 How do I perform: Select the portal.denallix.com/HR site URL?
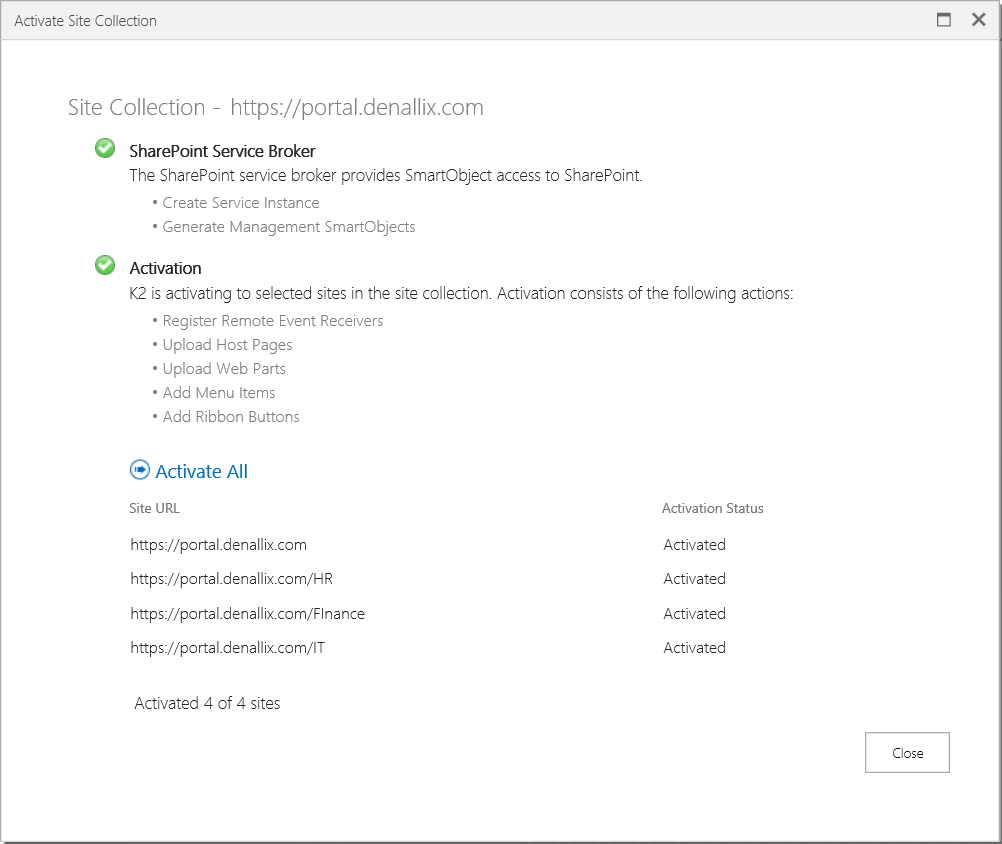[224, 579]
